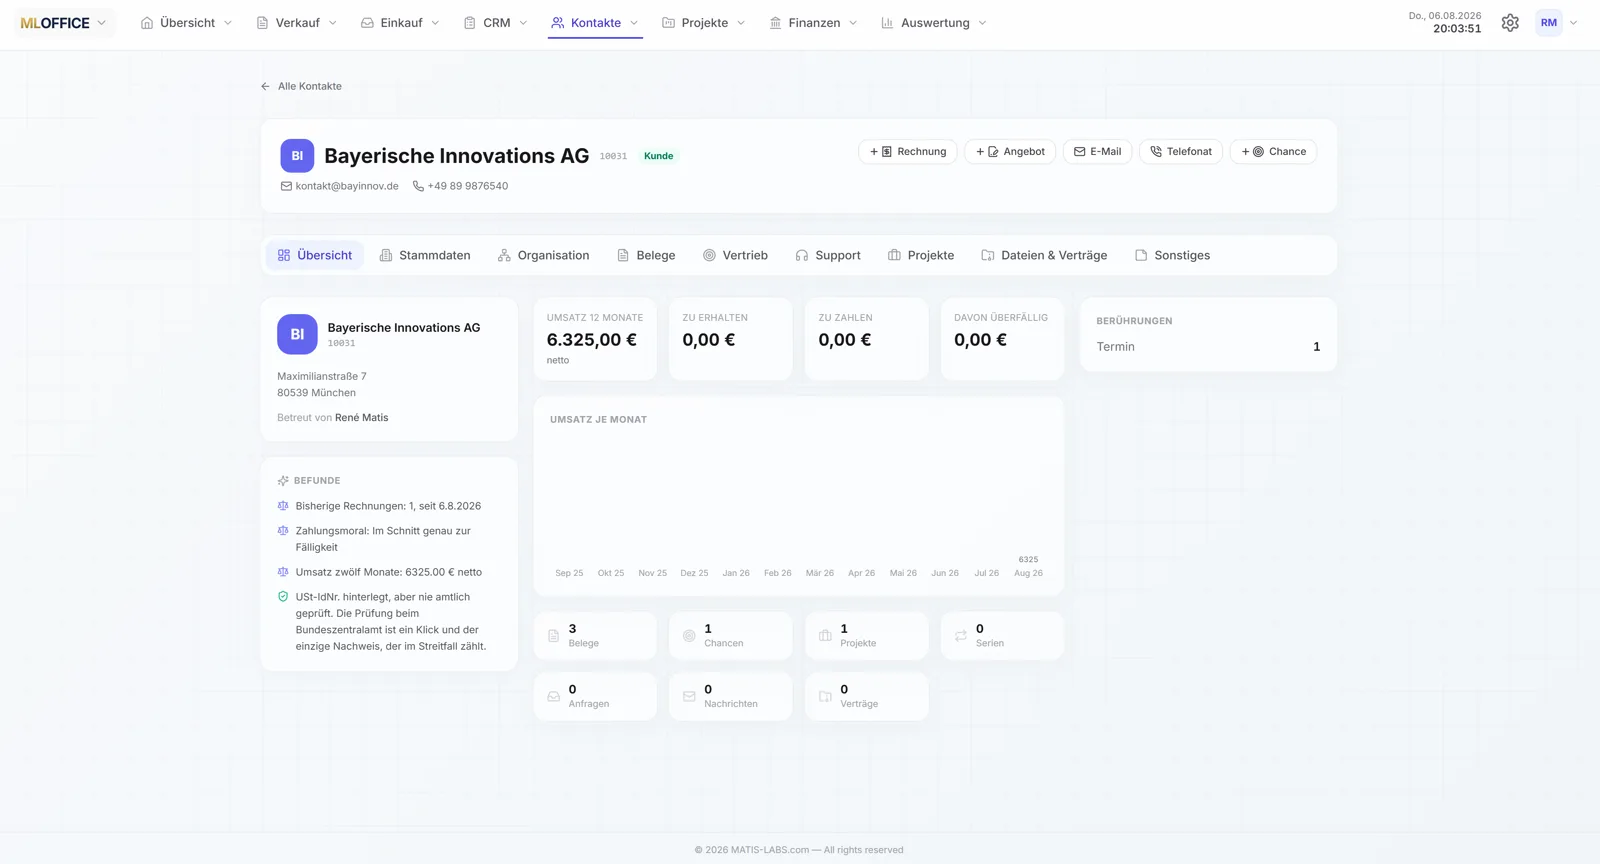This screenshot has height=864, width=1600.
Task: Expand the Finanzen menu chevron
Action: tap(853, 23)
